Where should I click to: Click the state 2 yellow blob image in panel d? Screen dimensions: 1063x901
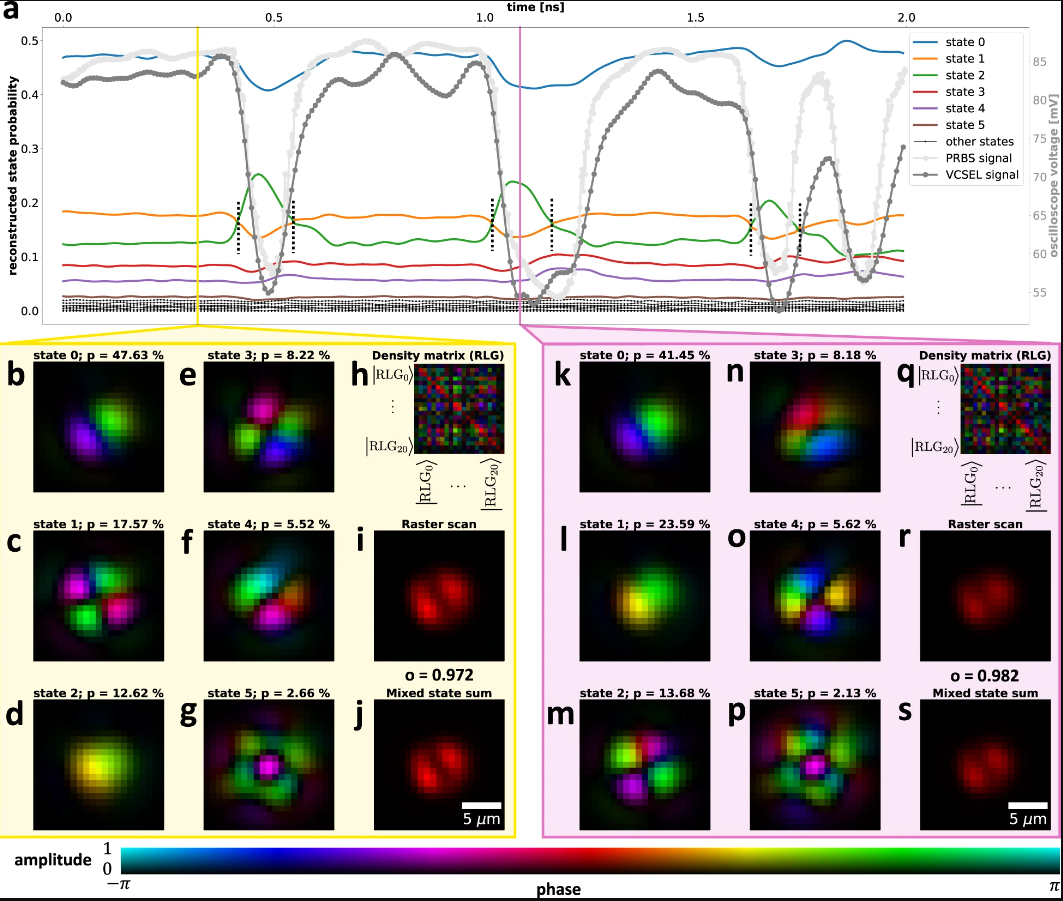(x=98, y=765)
